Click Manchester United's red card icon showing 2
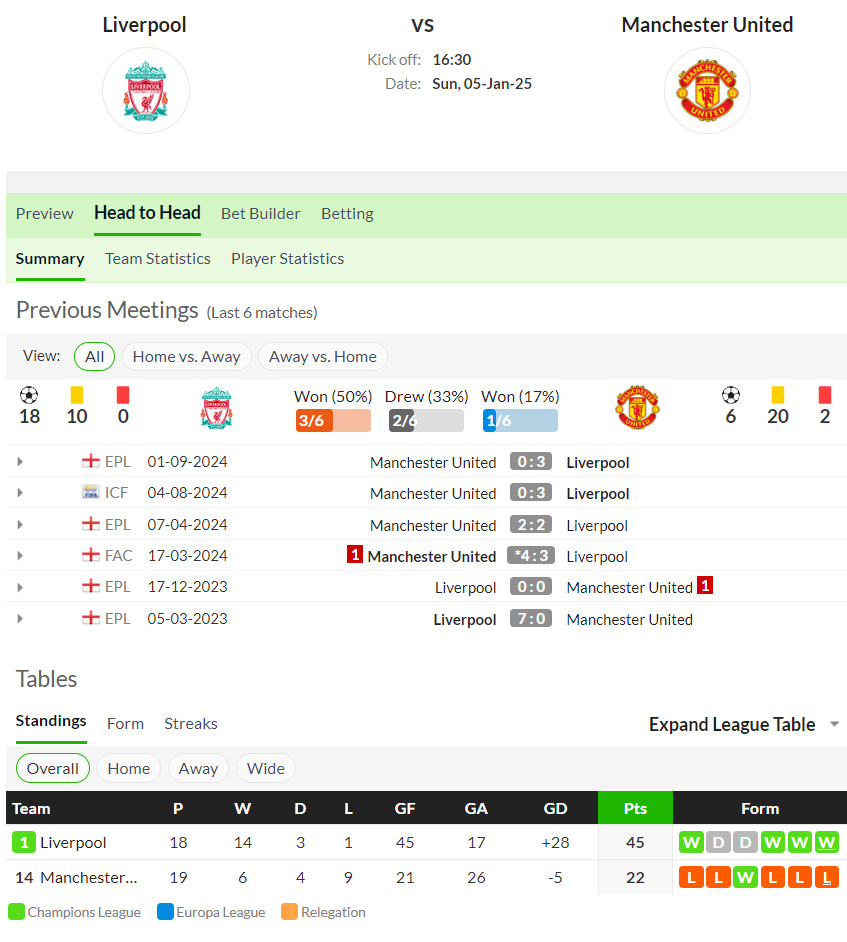Image resolution: width=847 pixels, height=942 pixels. 825,395
